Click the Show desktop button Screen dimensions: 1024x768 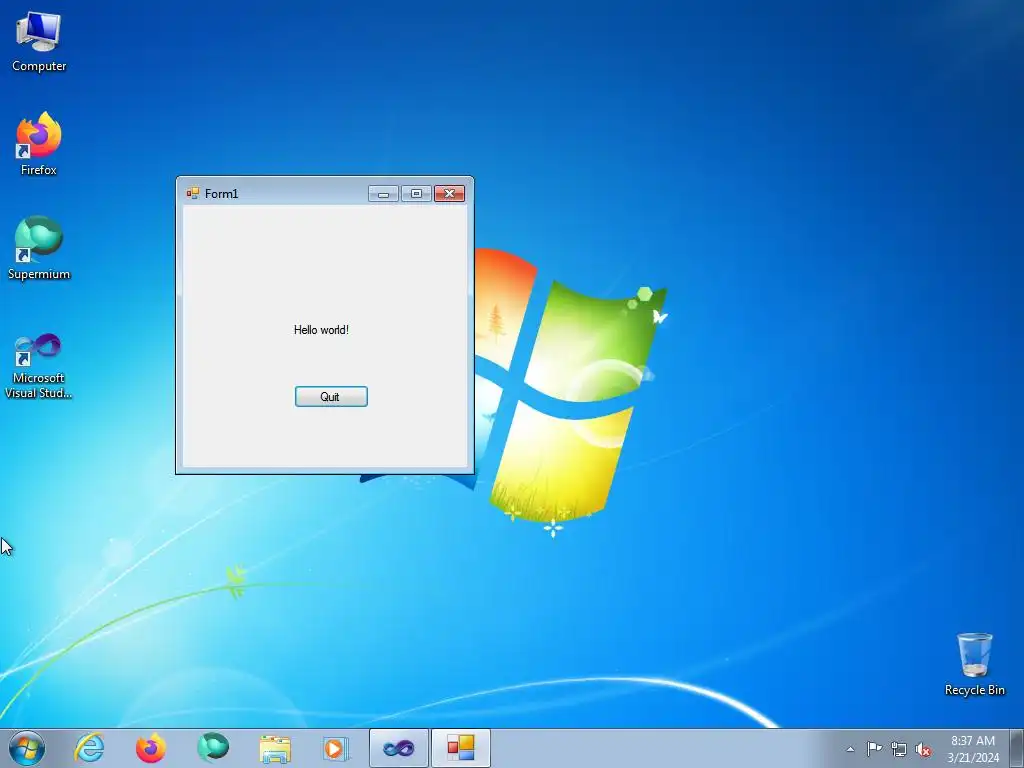(1017, 748)
